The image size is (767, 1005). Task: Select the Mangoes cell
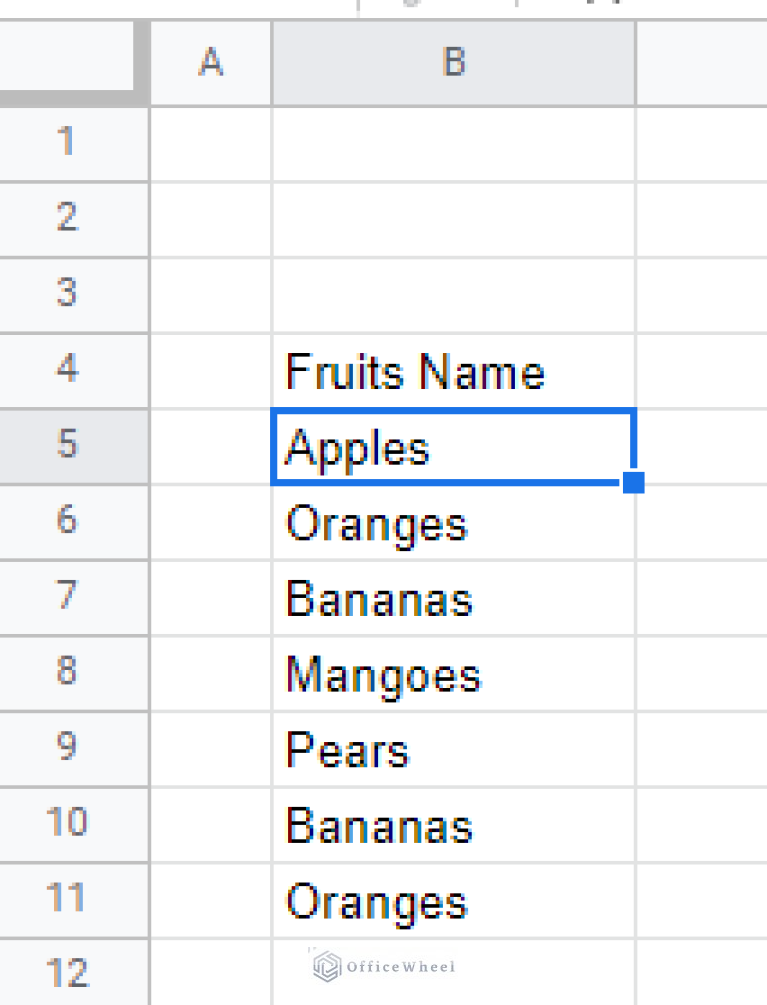coord(454,673)
